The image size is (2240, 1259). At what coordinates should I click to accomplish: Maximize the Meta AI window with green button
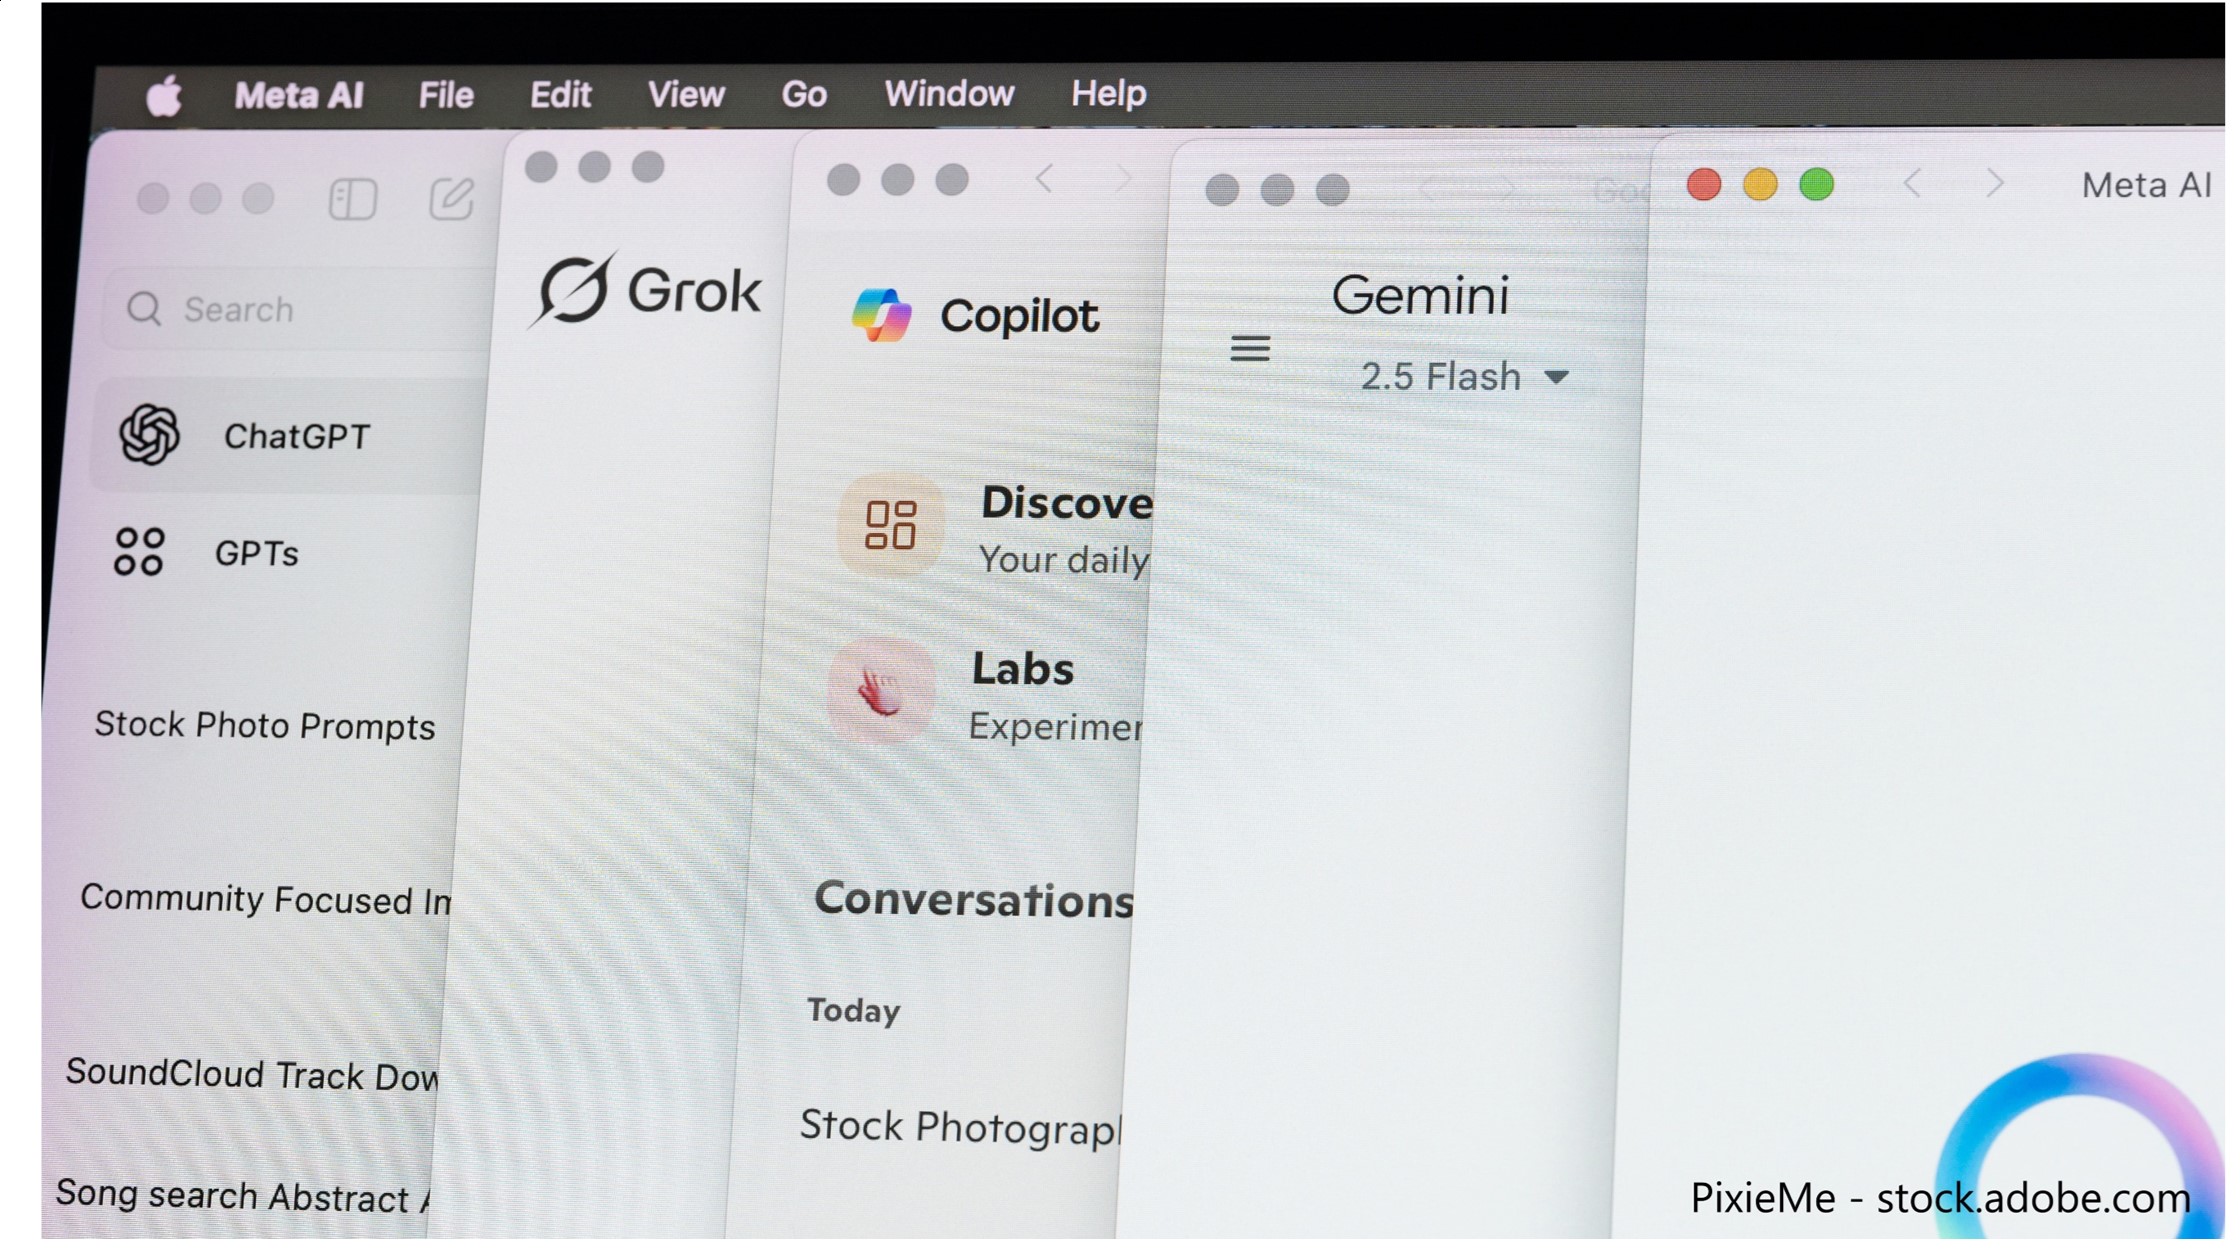click(x=1817, y=185)
